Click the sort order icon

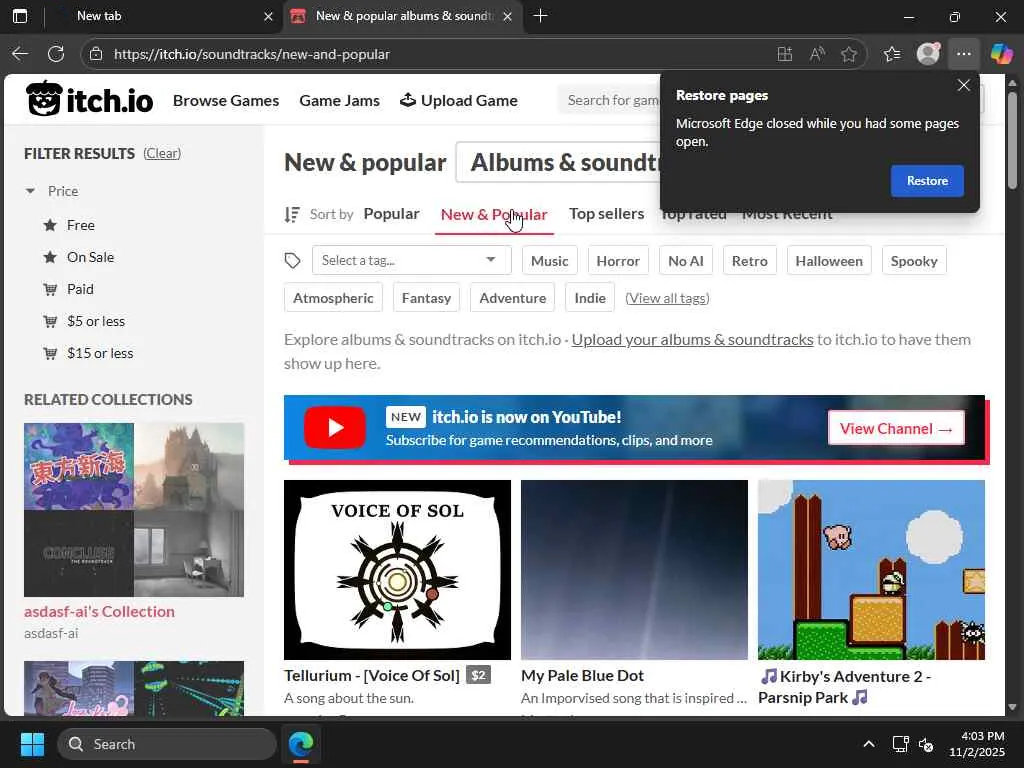click(292, 214)
